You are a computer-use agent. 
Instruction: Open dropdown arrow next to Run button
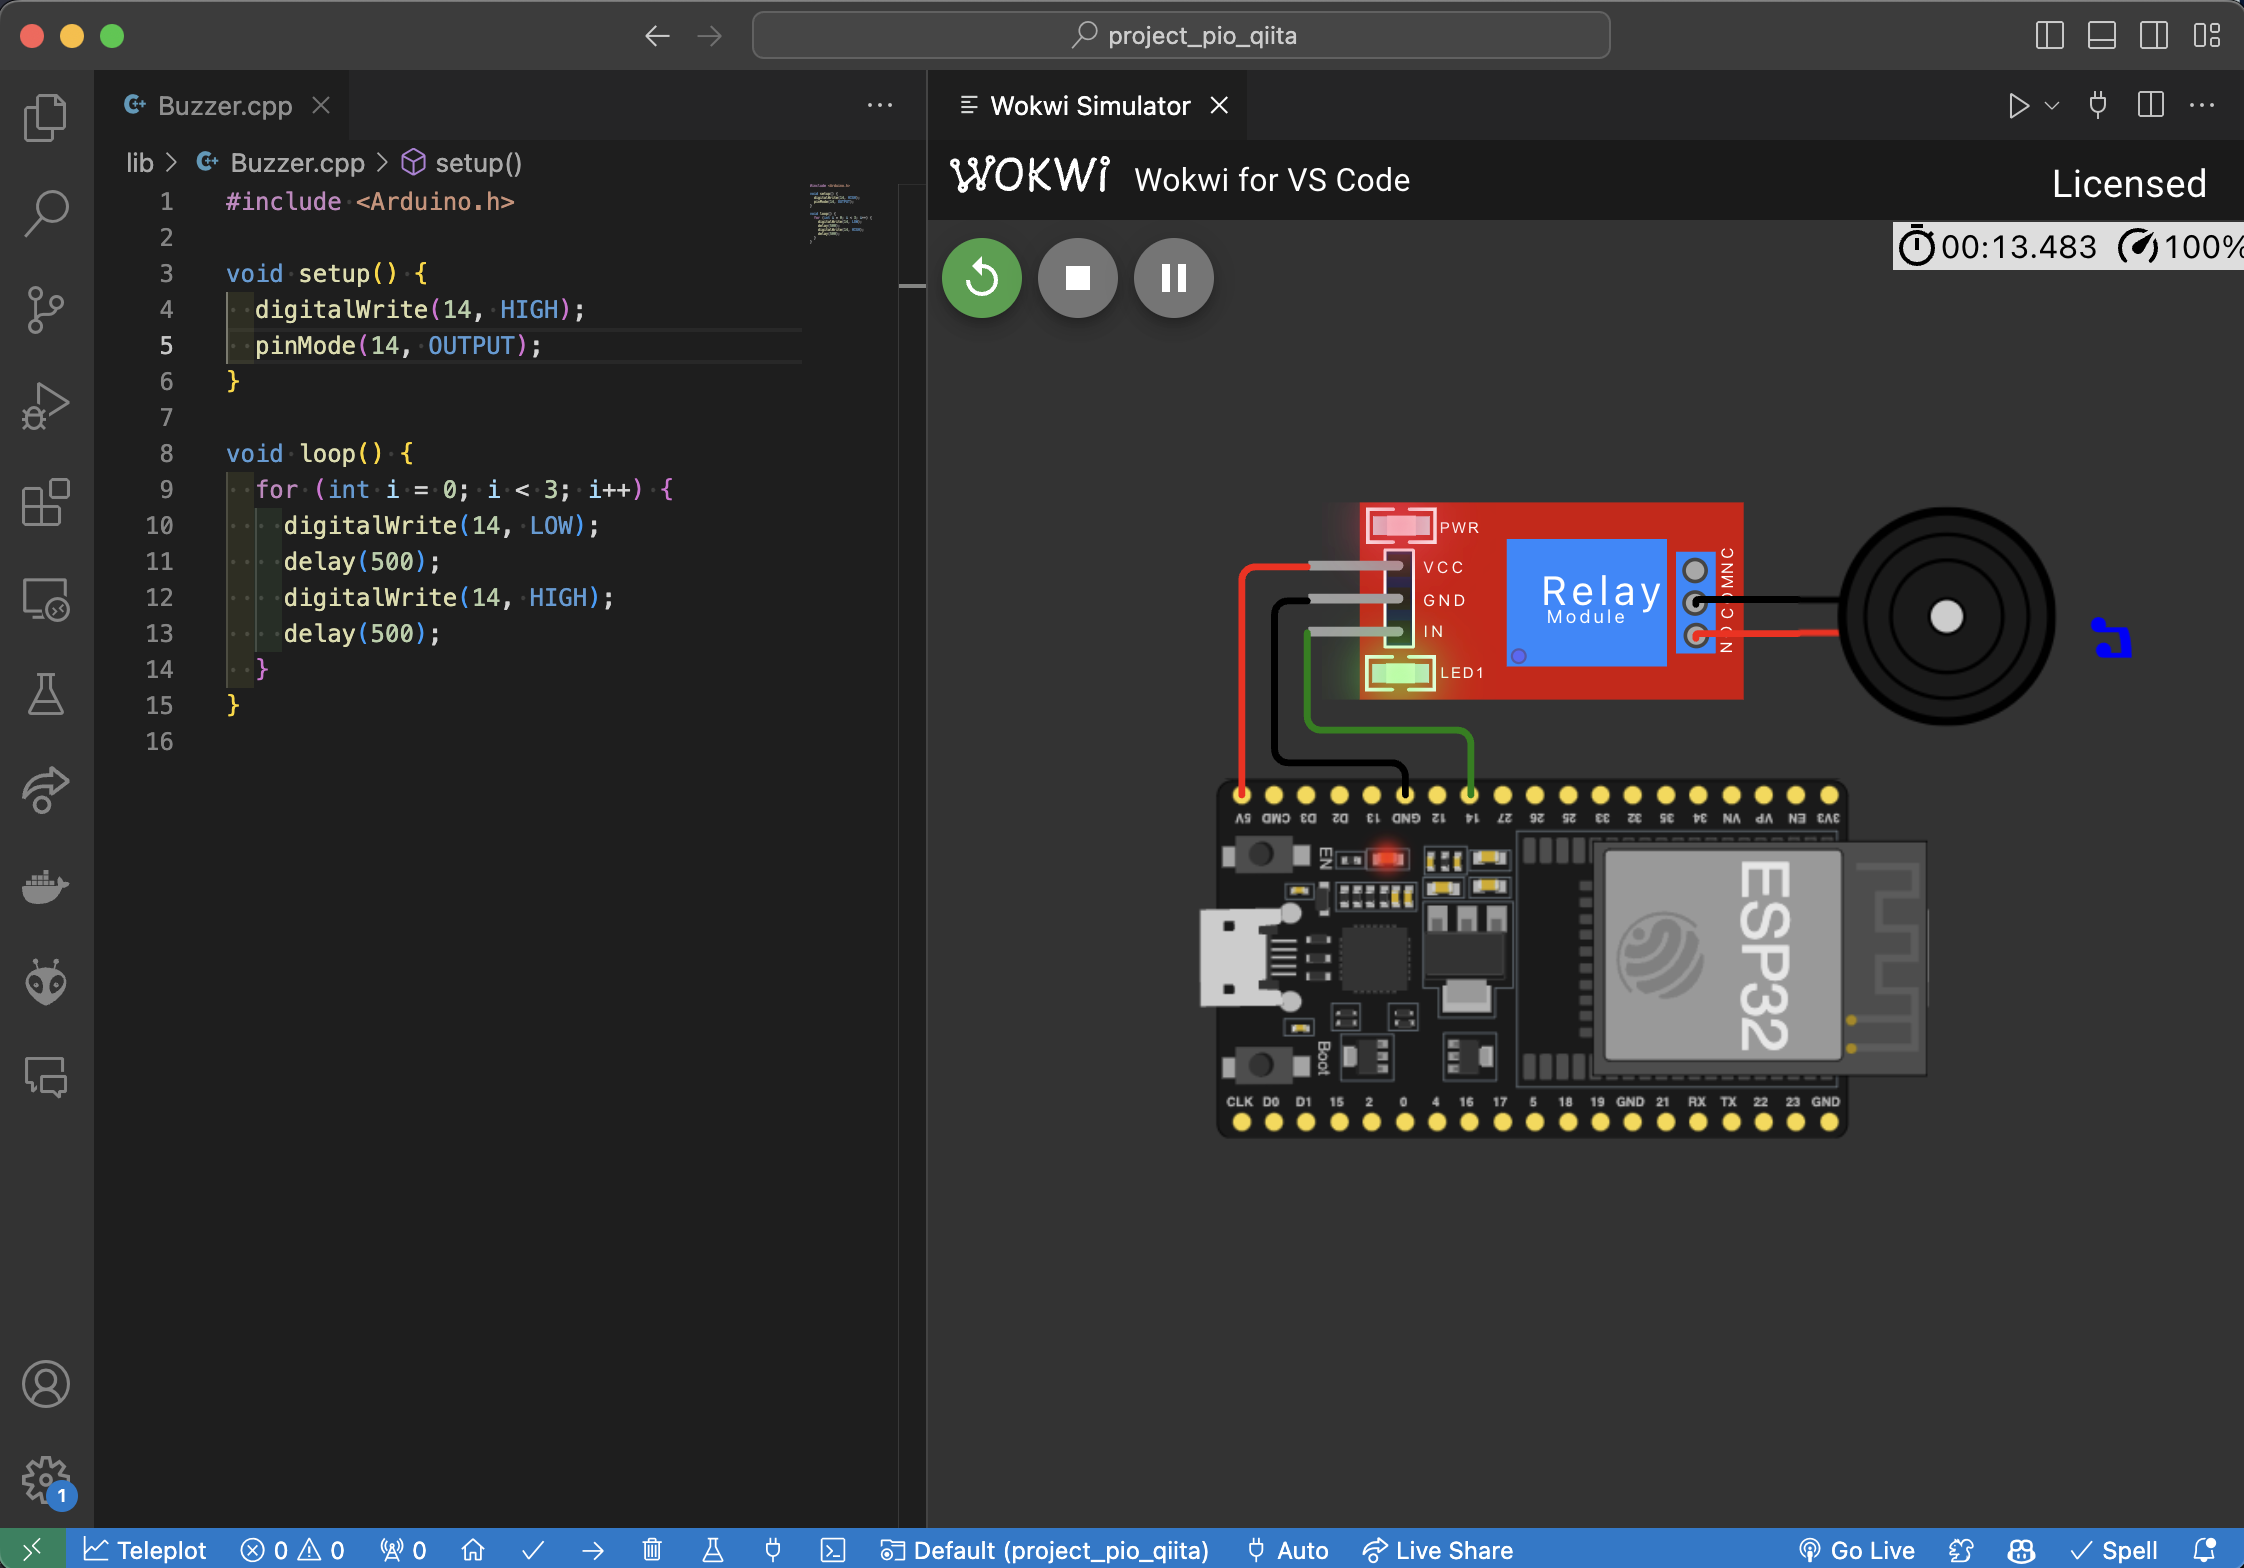pos(2052,105)
